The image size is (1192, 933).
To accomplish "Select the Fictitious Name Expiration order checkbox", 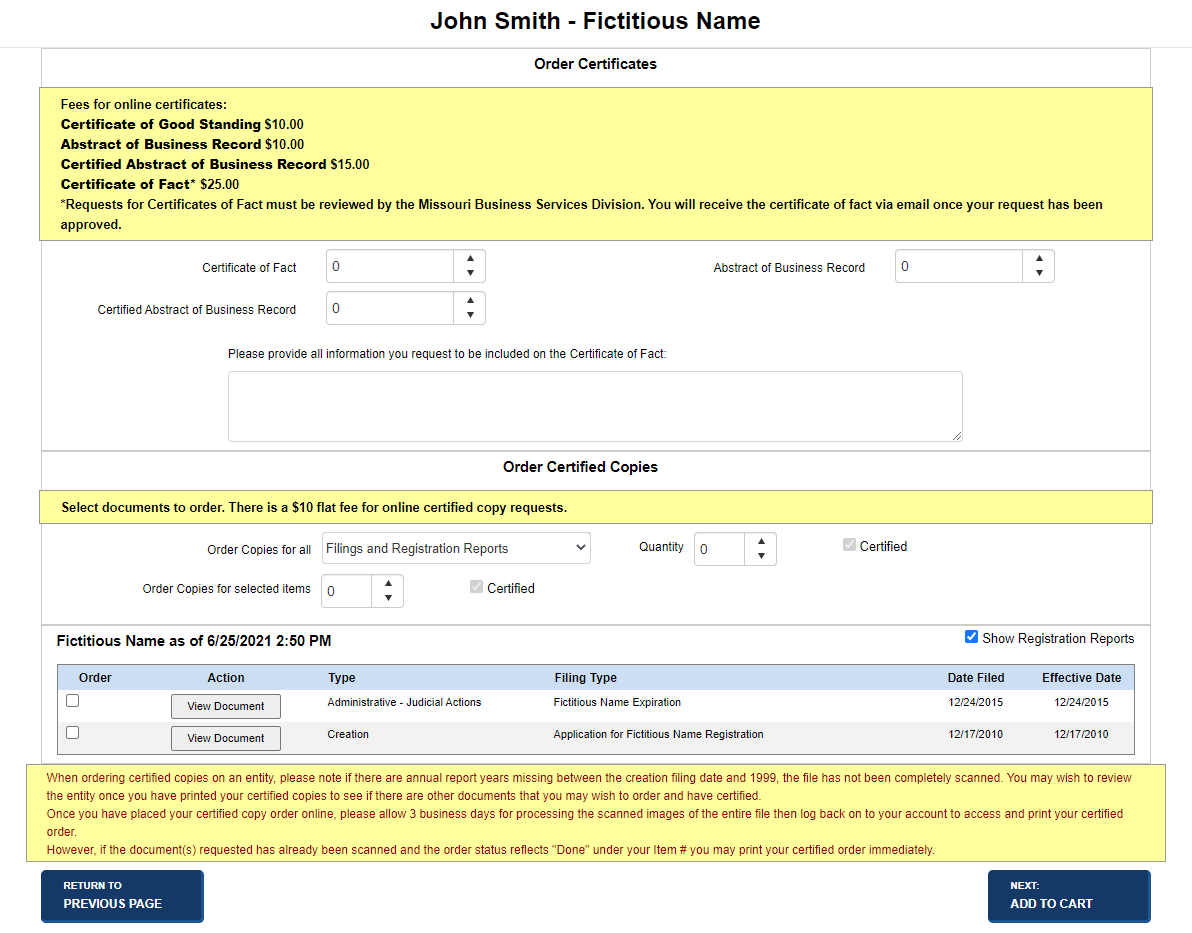I will click(71, 700).
